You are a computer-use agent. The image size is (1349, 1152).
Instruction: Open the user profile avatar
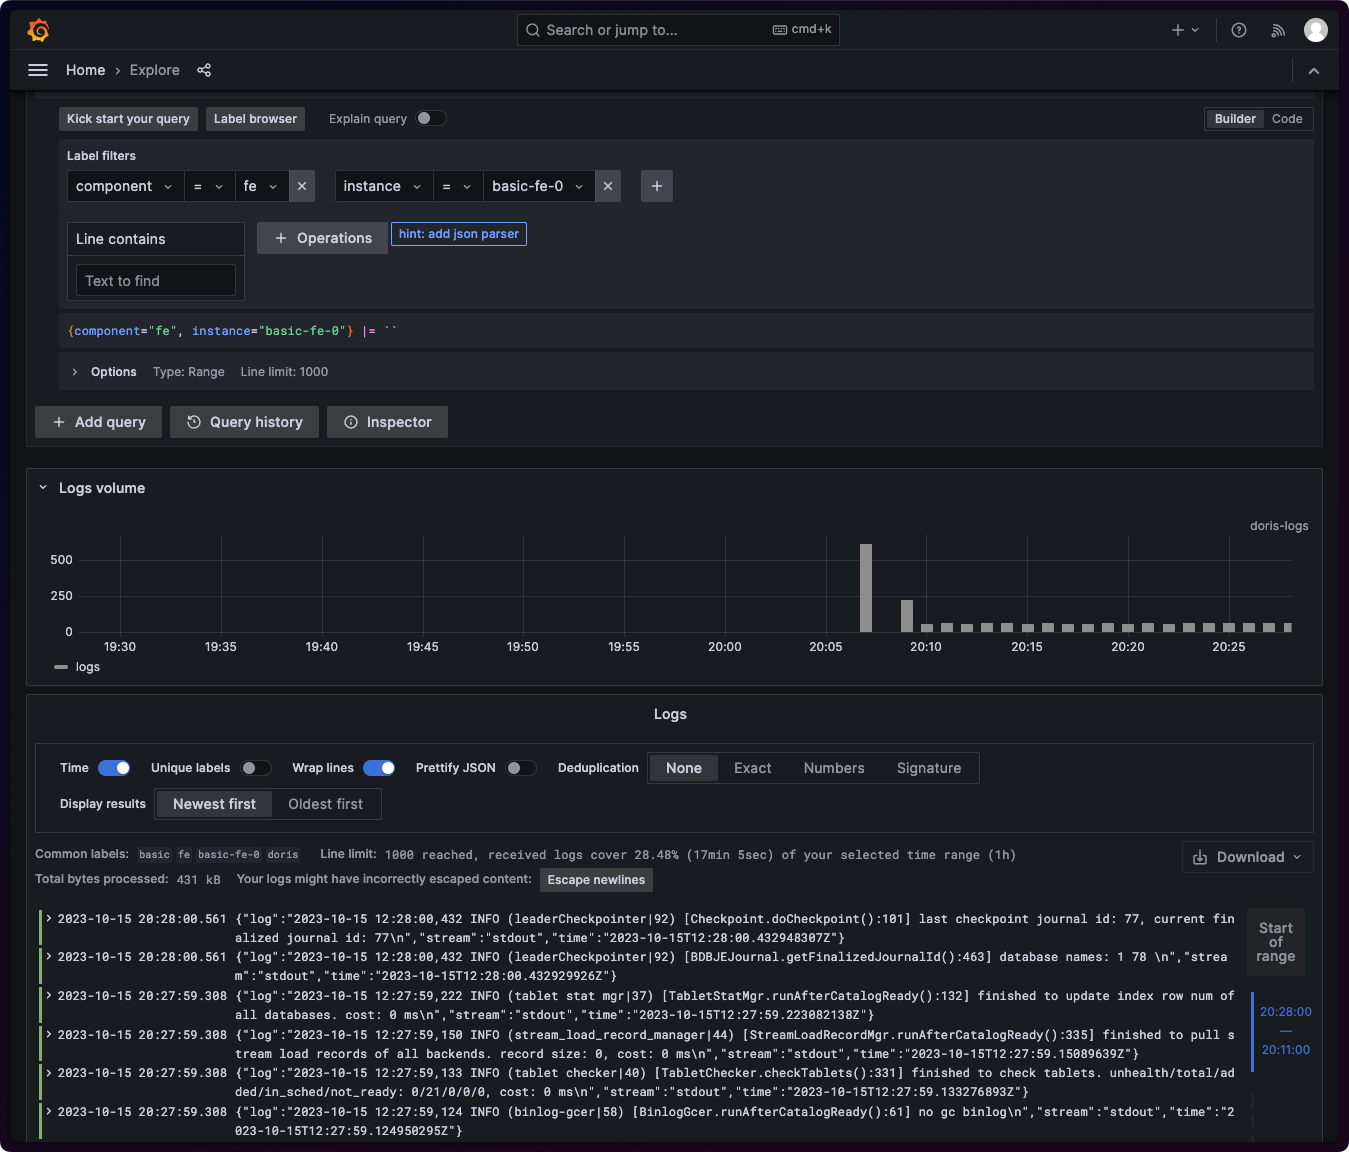coord(1316,30)
